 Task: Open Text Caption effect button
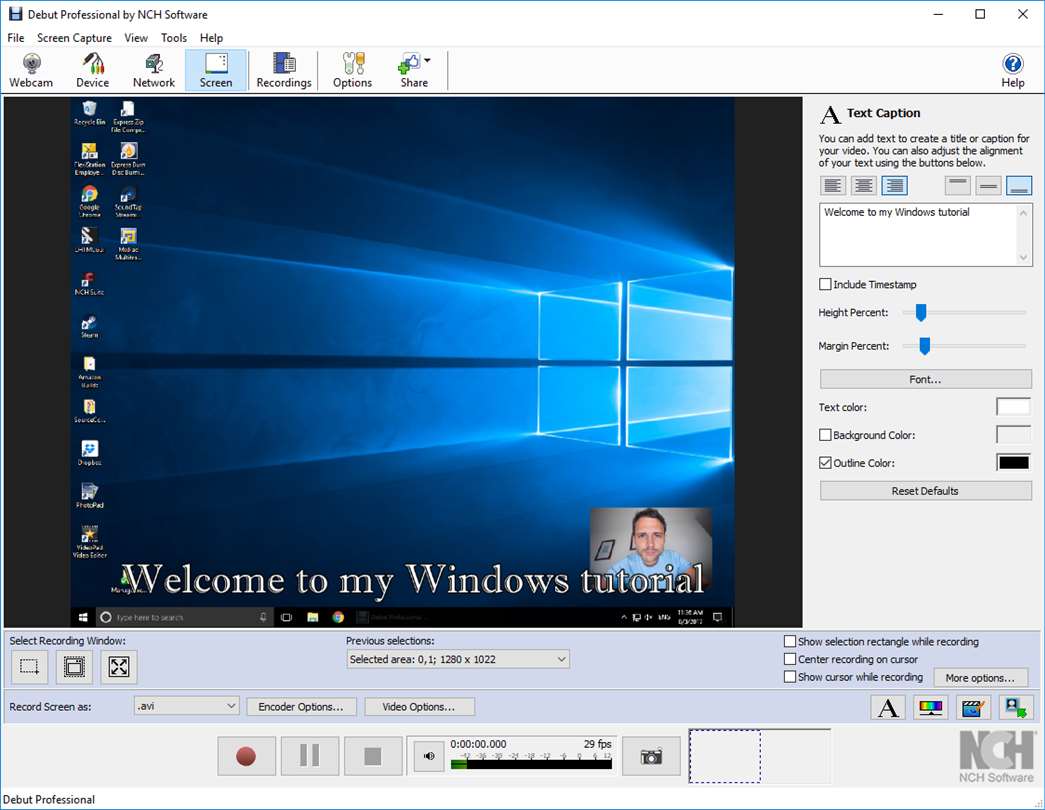coord(888,707)
